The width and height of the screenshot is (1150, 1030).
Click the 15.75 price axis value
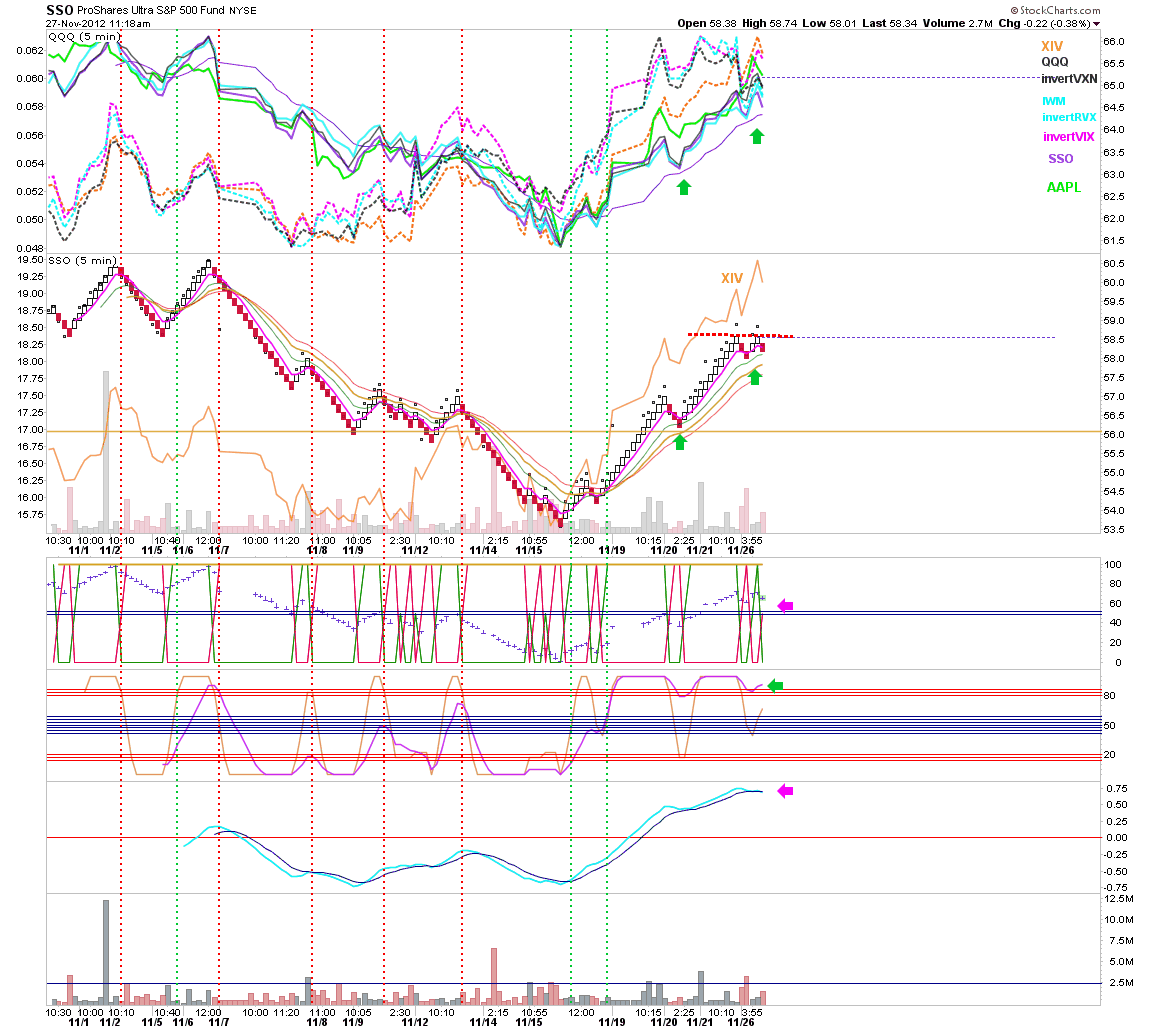tap(30, 515)
